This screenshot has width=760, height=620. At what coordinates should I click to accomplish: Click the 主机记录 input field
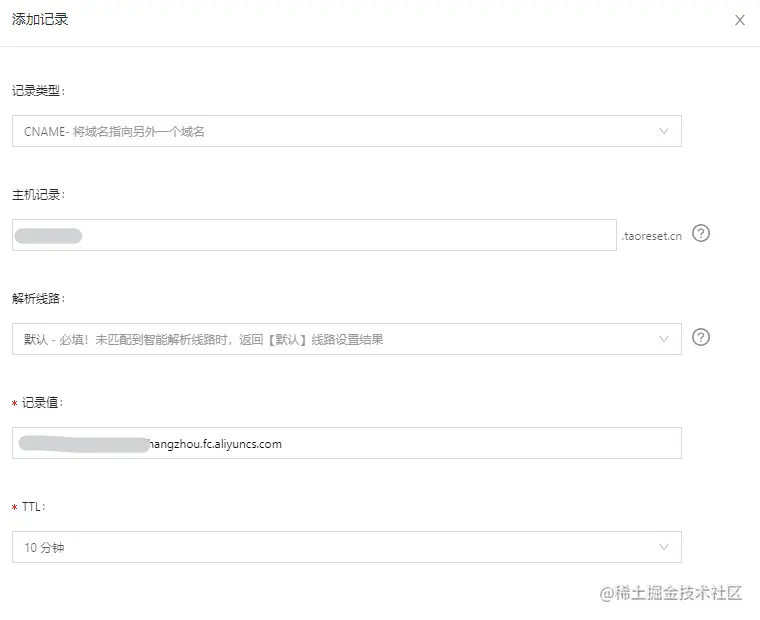(314, 235)
